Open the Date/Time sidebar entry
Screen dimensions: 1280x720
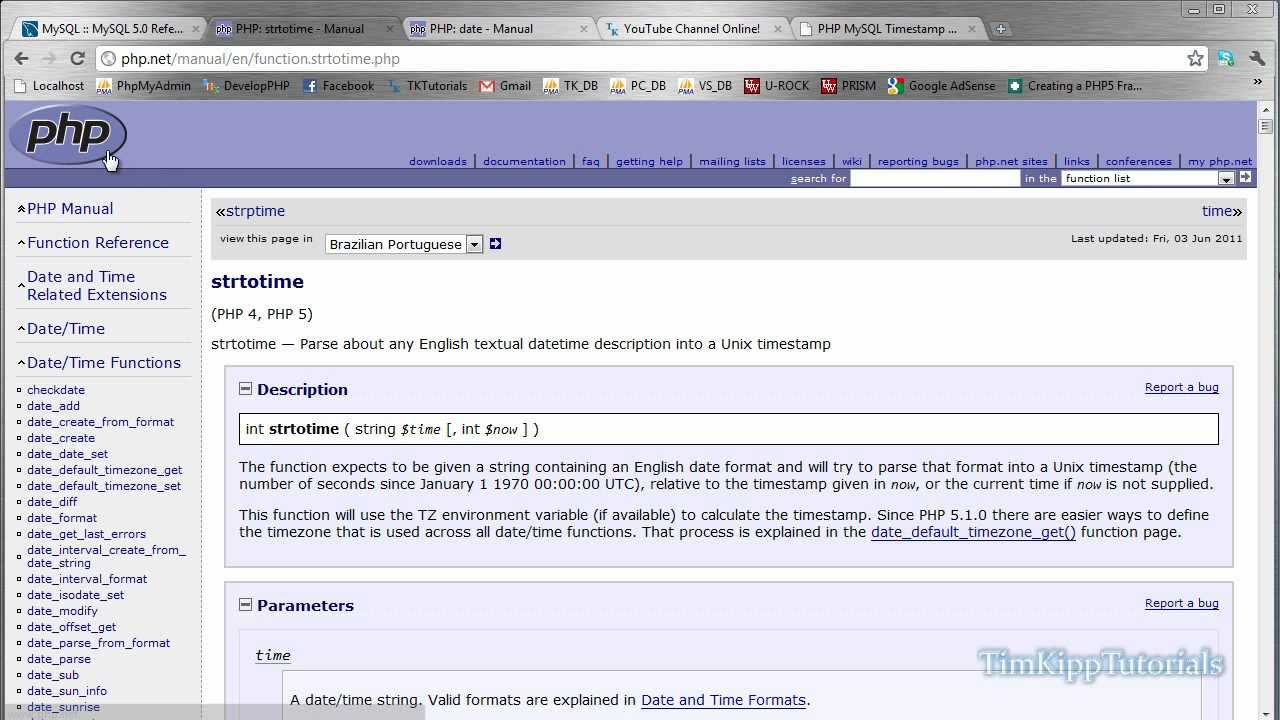click(x=66, y=329)
